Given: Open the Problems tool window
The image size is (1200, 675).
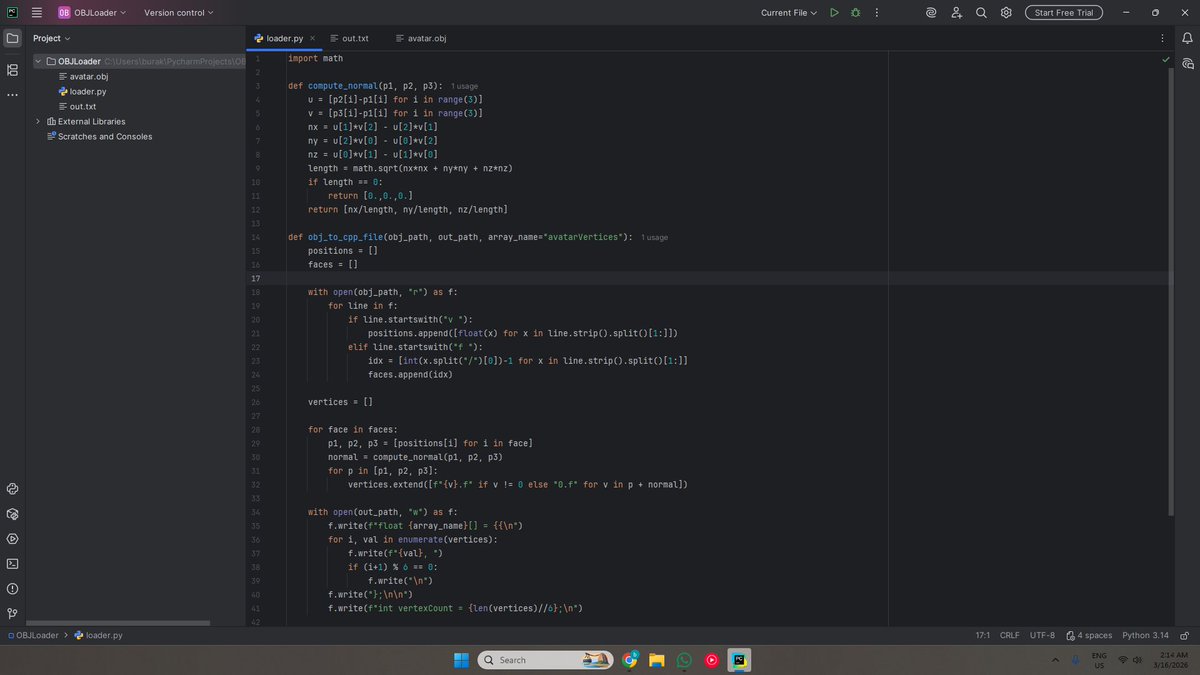Looking at the screenshot, I should coord(12,588).
